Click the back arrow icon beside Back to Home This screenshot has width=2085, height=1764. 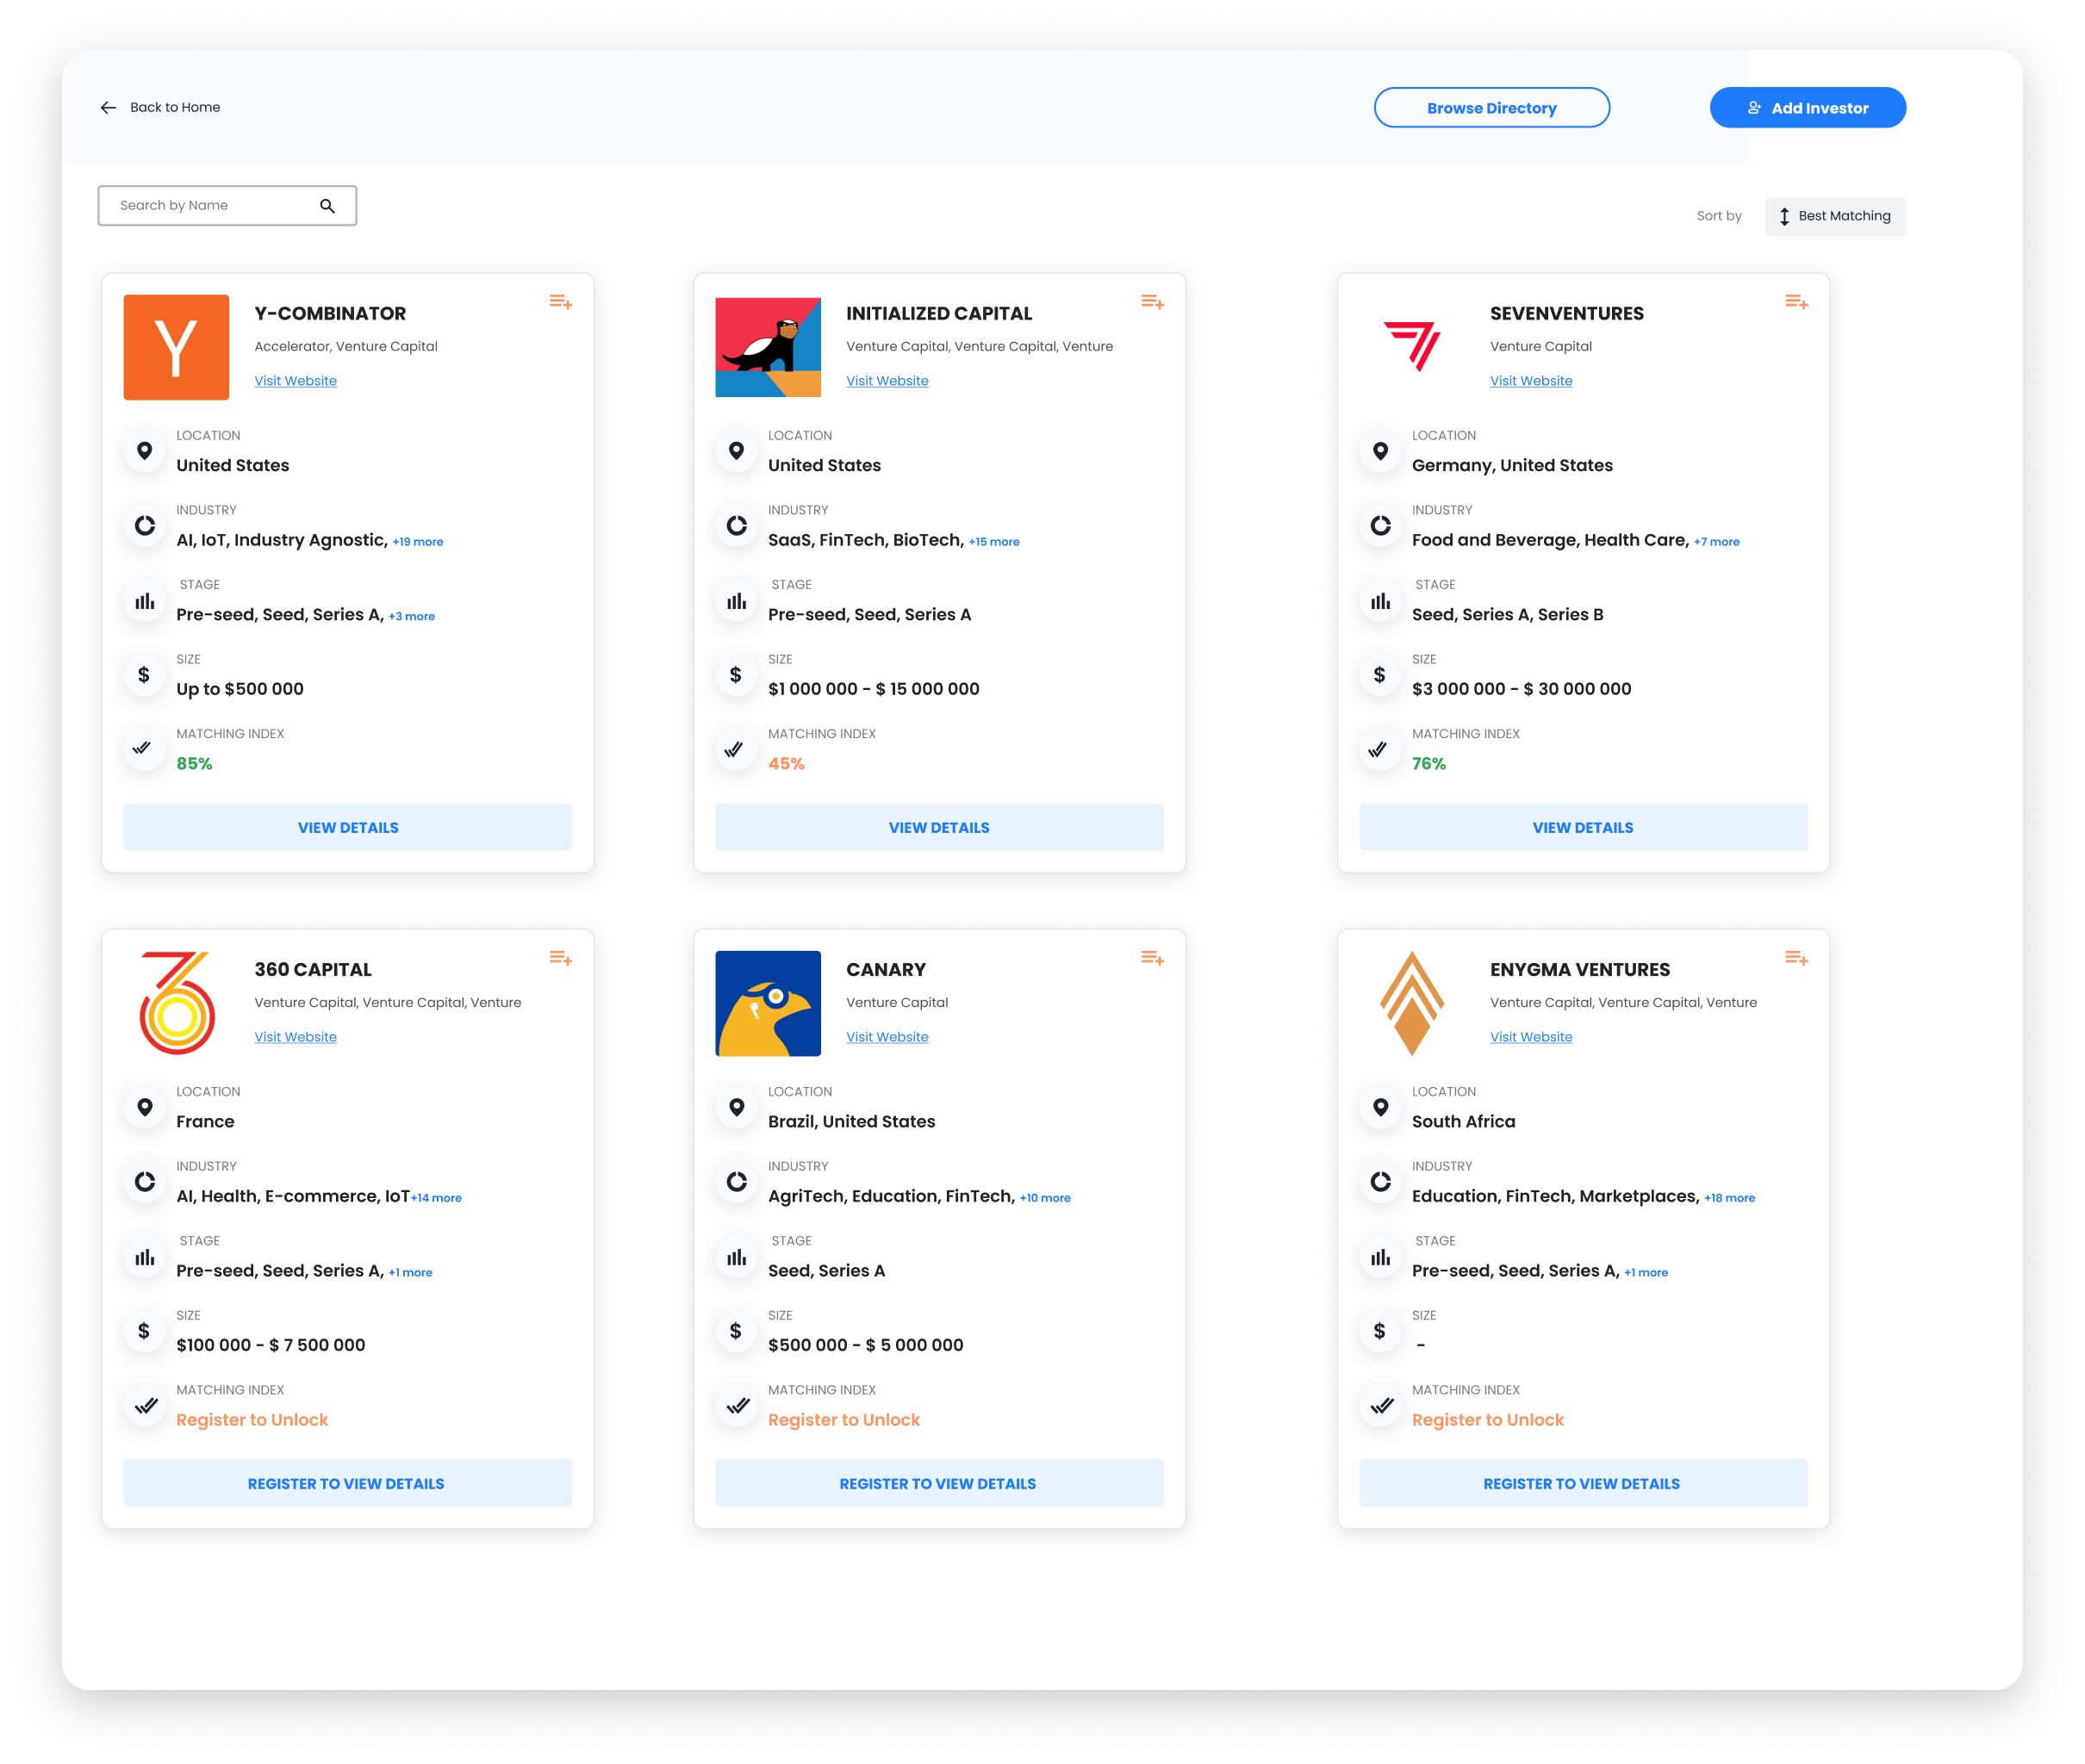tap(108, 107)
